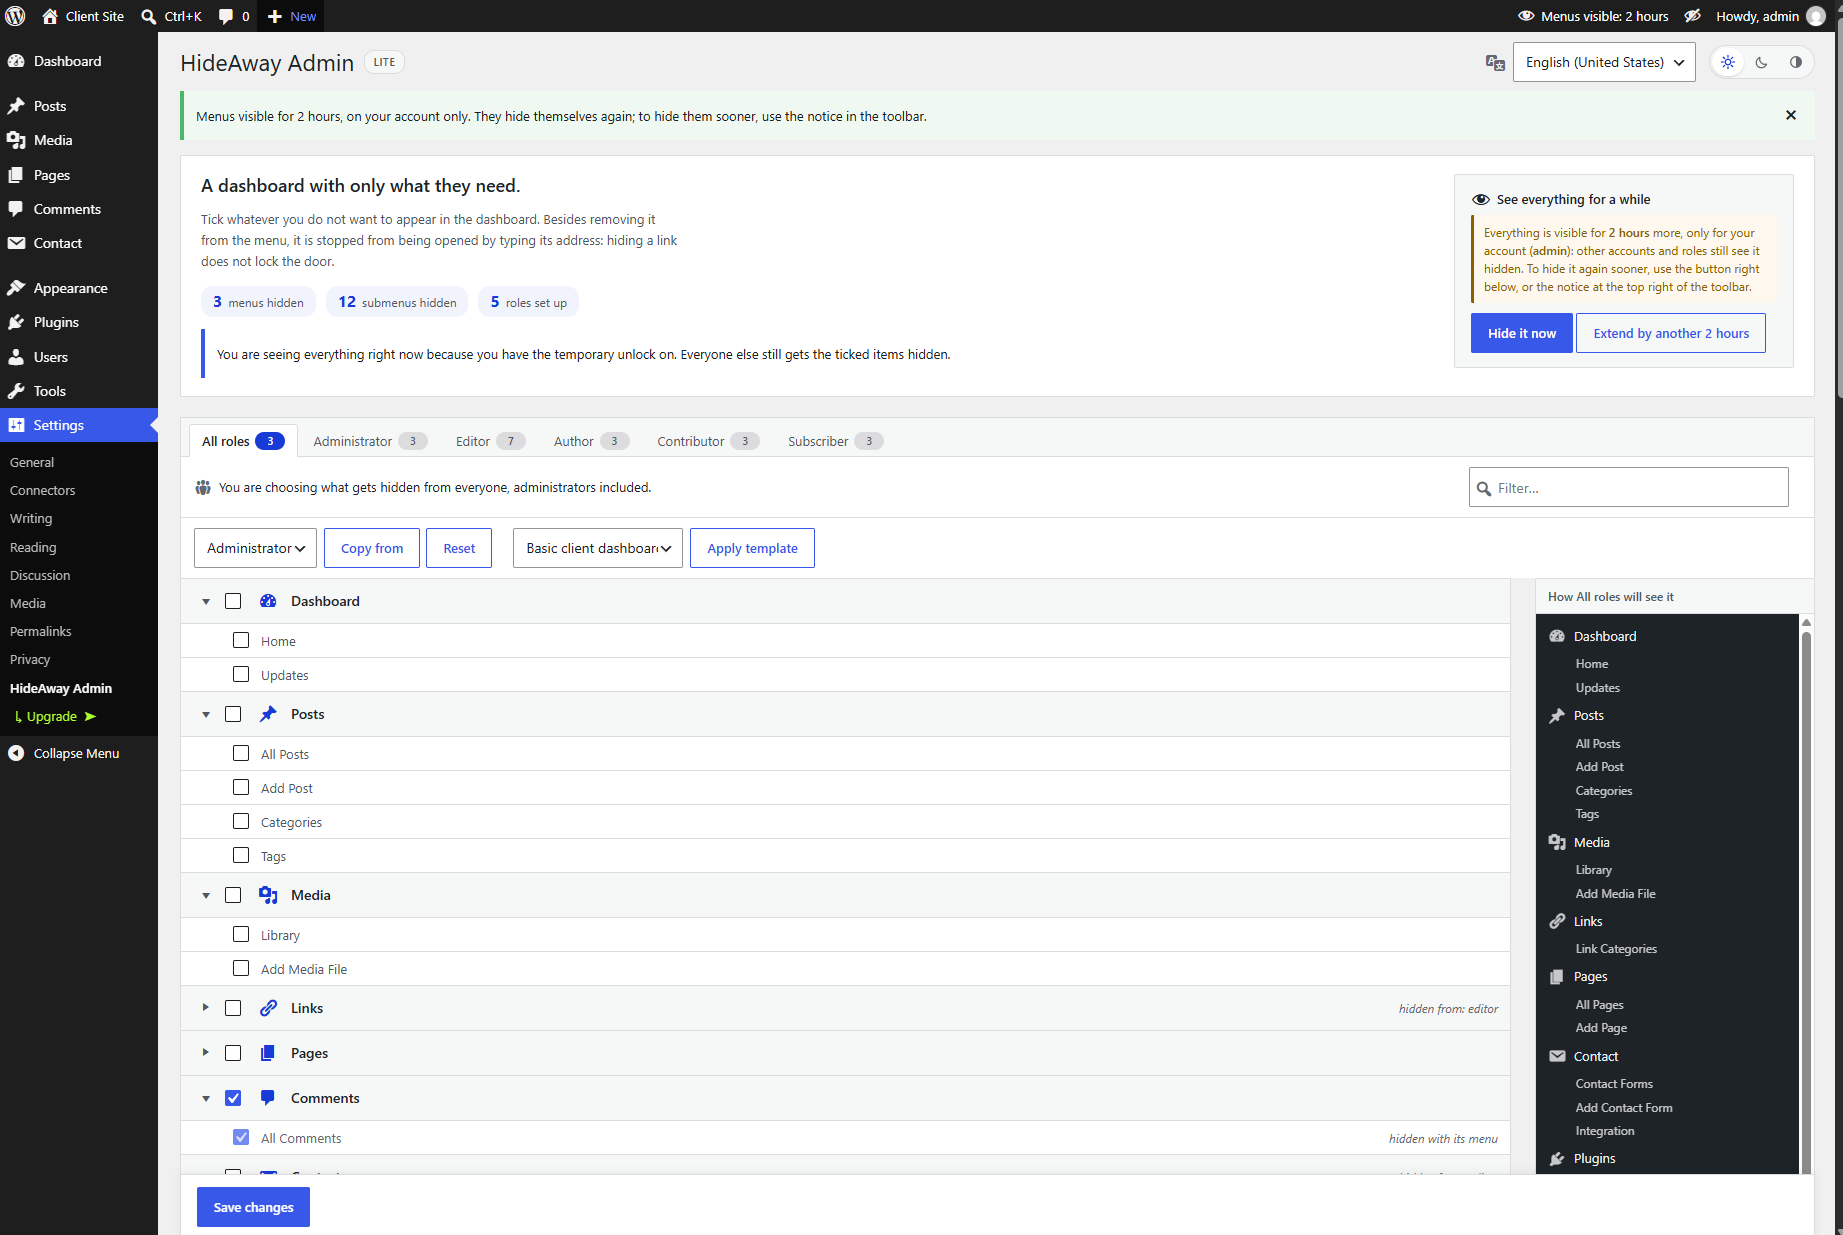Screen dimensions: 1843x1235
Task: Open Media in the sidebar menu
Action: [x=79, y=140]
